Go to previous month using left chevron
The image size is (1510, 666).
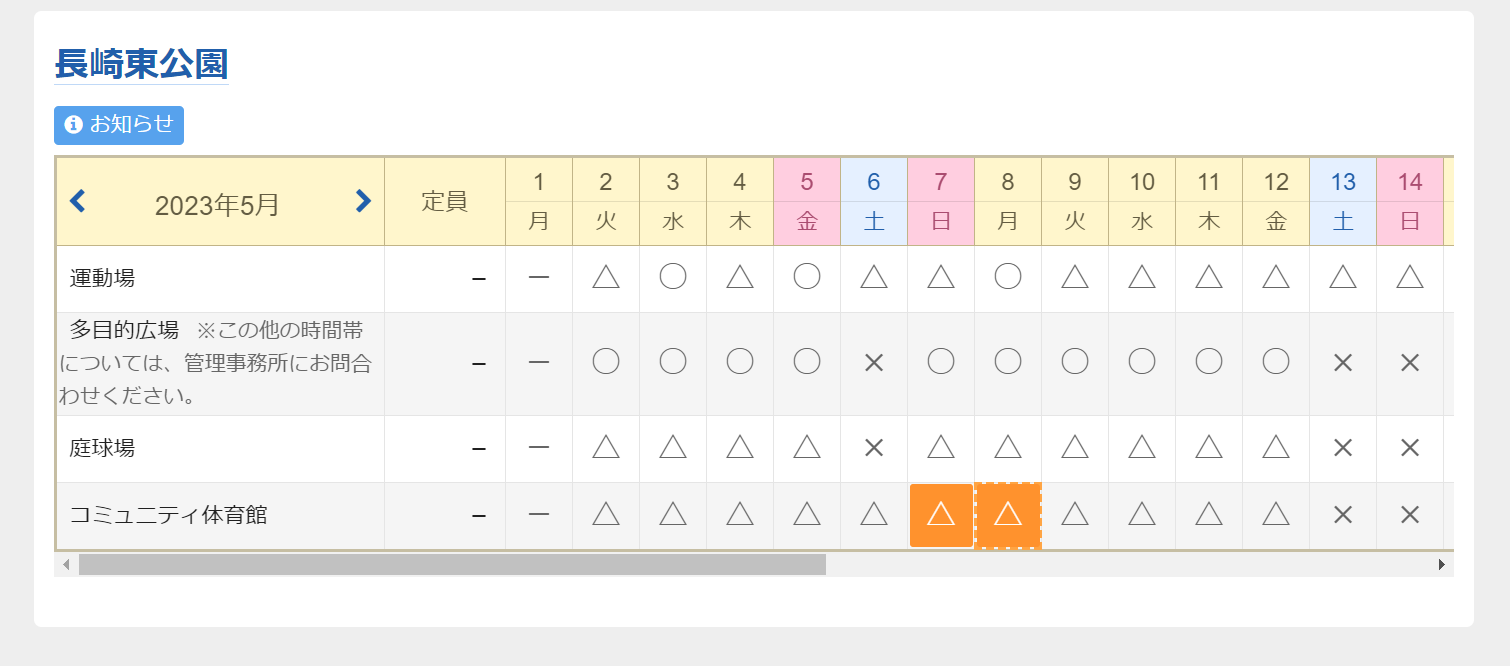pyautogui.click(x=78, y=202)
